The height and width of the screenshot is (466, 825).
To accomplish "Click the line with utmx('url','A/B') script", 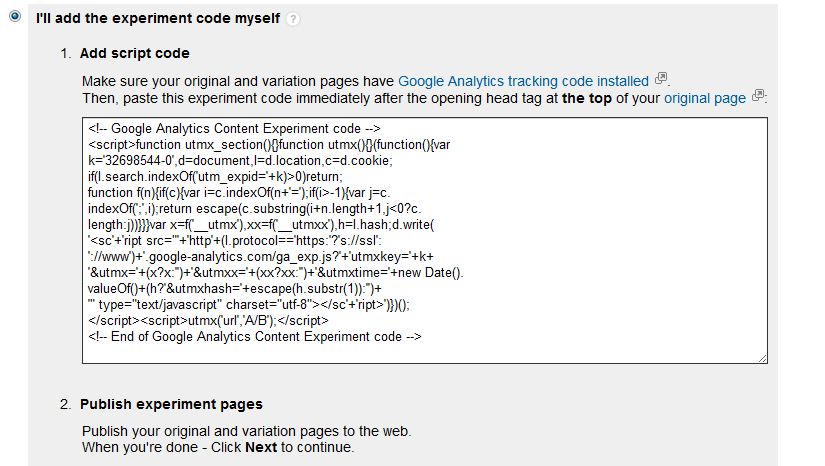I will pyautogui.click(x=208, y=321).
